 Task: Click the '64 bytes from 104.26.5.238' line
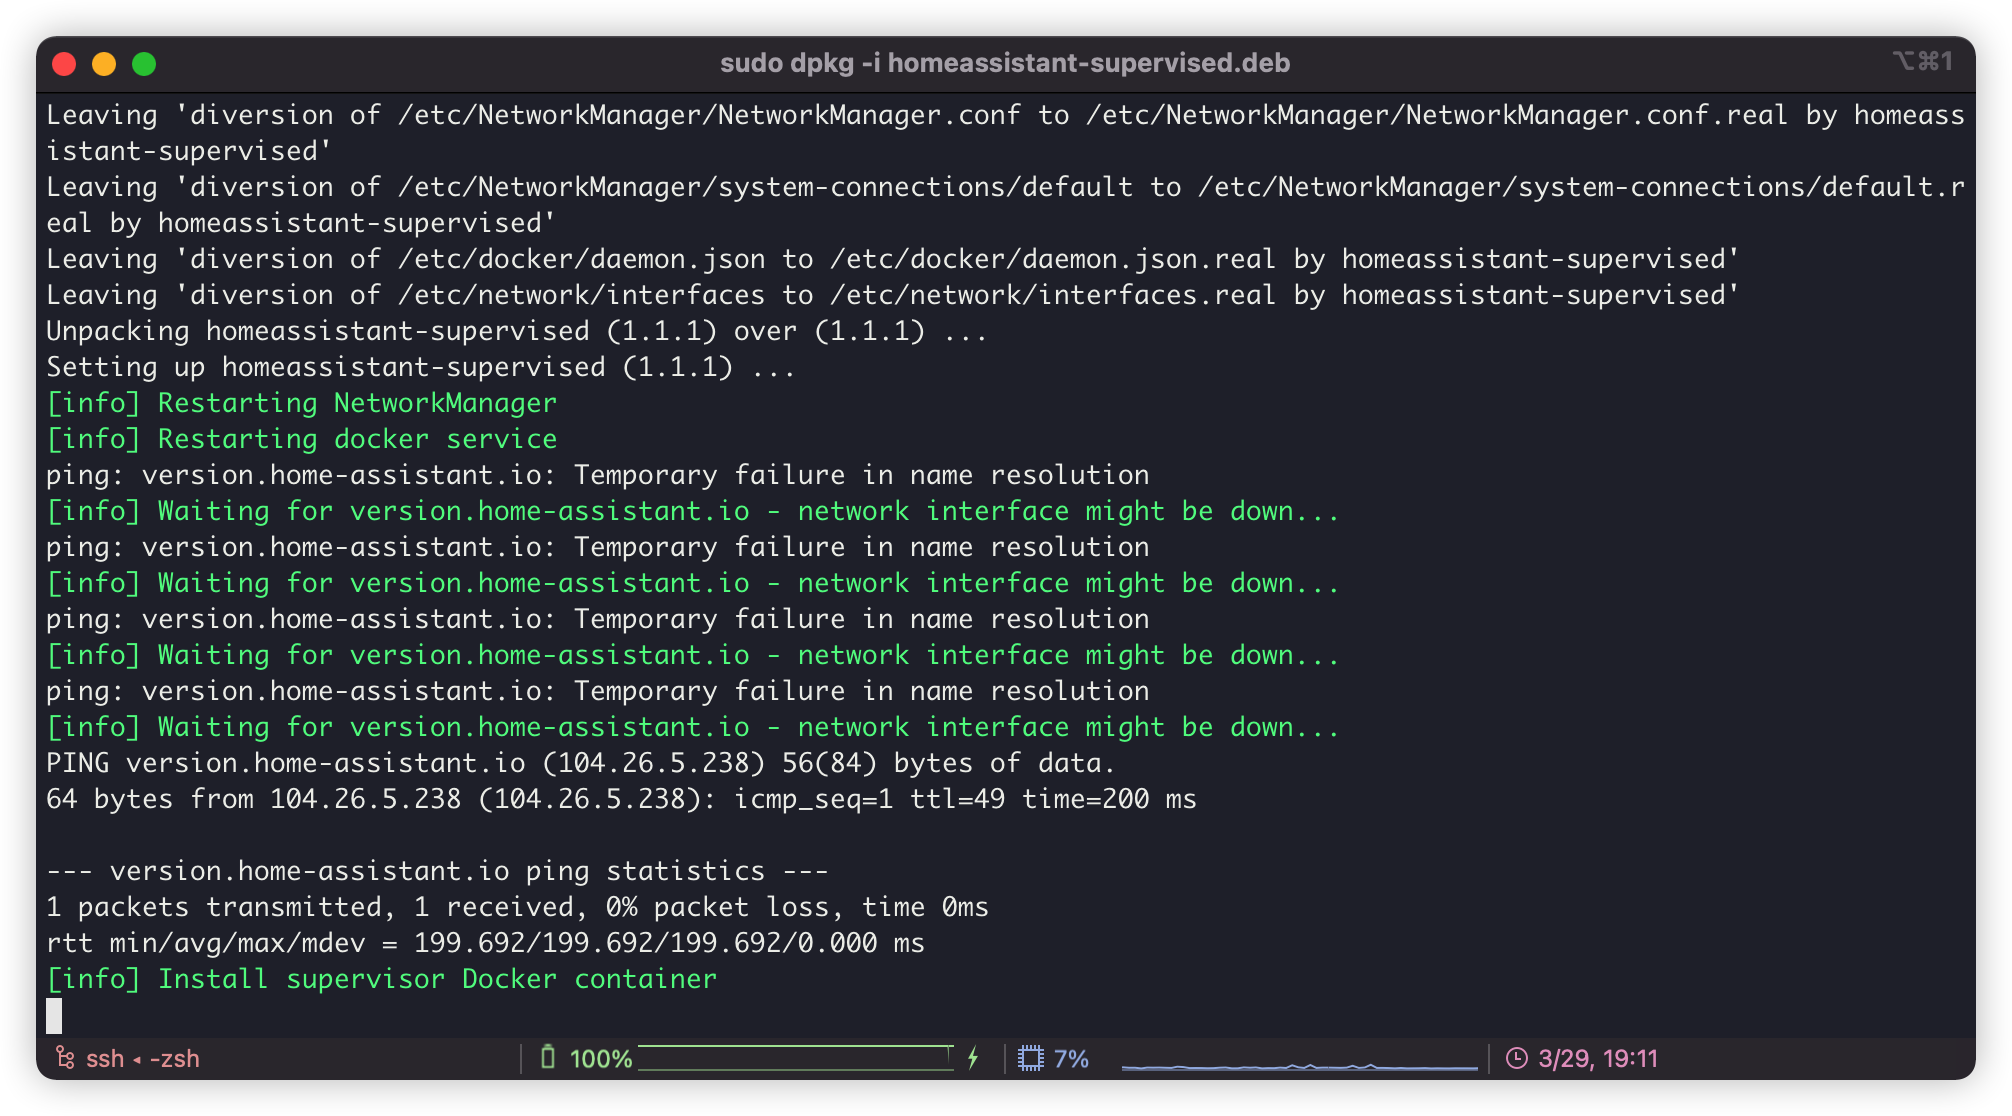(621, 799)
